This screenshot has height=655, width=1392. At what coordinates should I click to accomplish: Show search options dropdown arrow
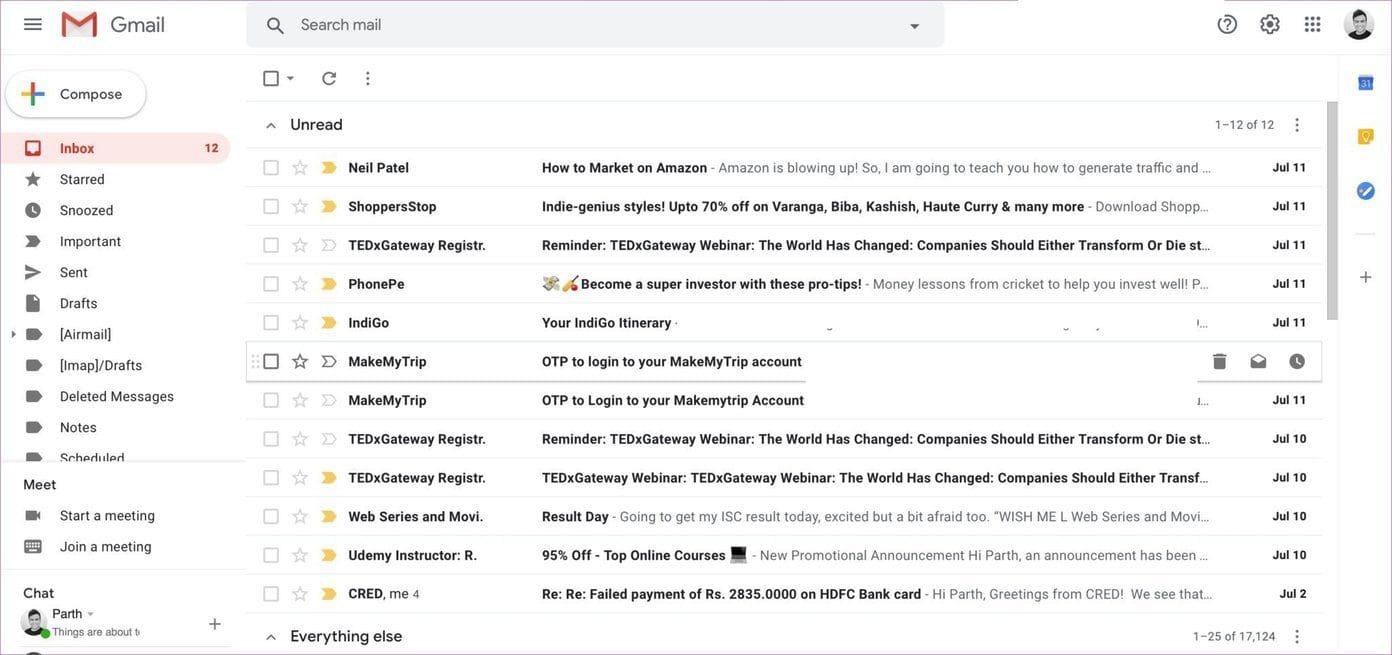coord(914,26)
